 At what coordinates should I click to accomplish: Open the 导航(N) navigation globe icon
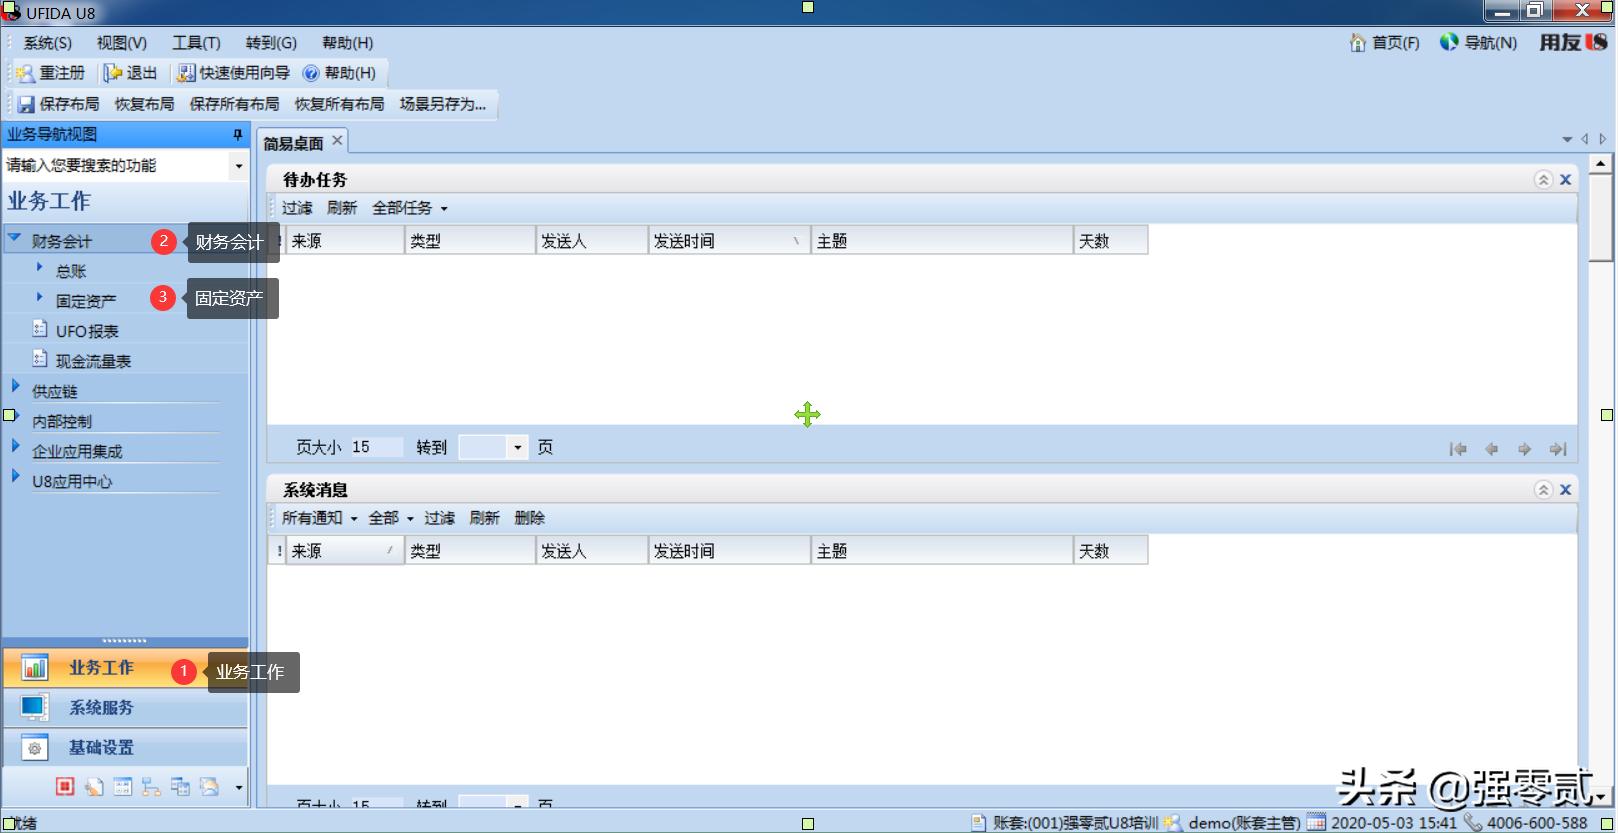(1449, 42)
